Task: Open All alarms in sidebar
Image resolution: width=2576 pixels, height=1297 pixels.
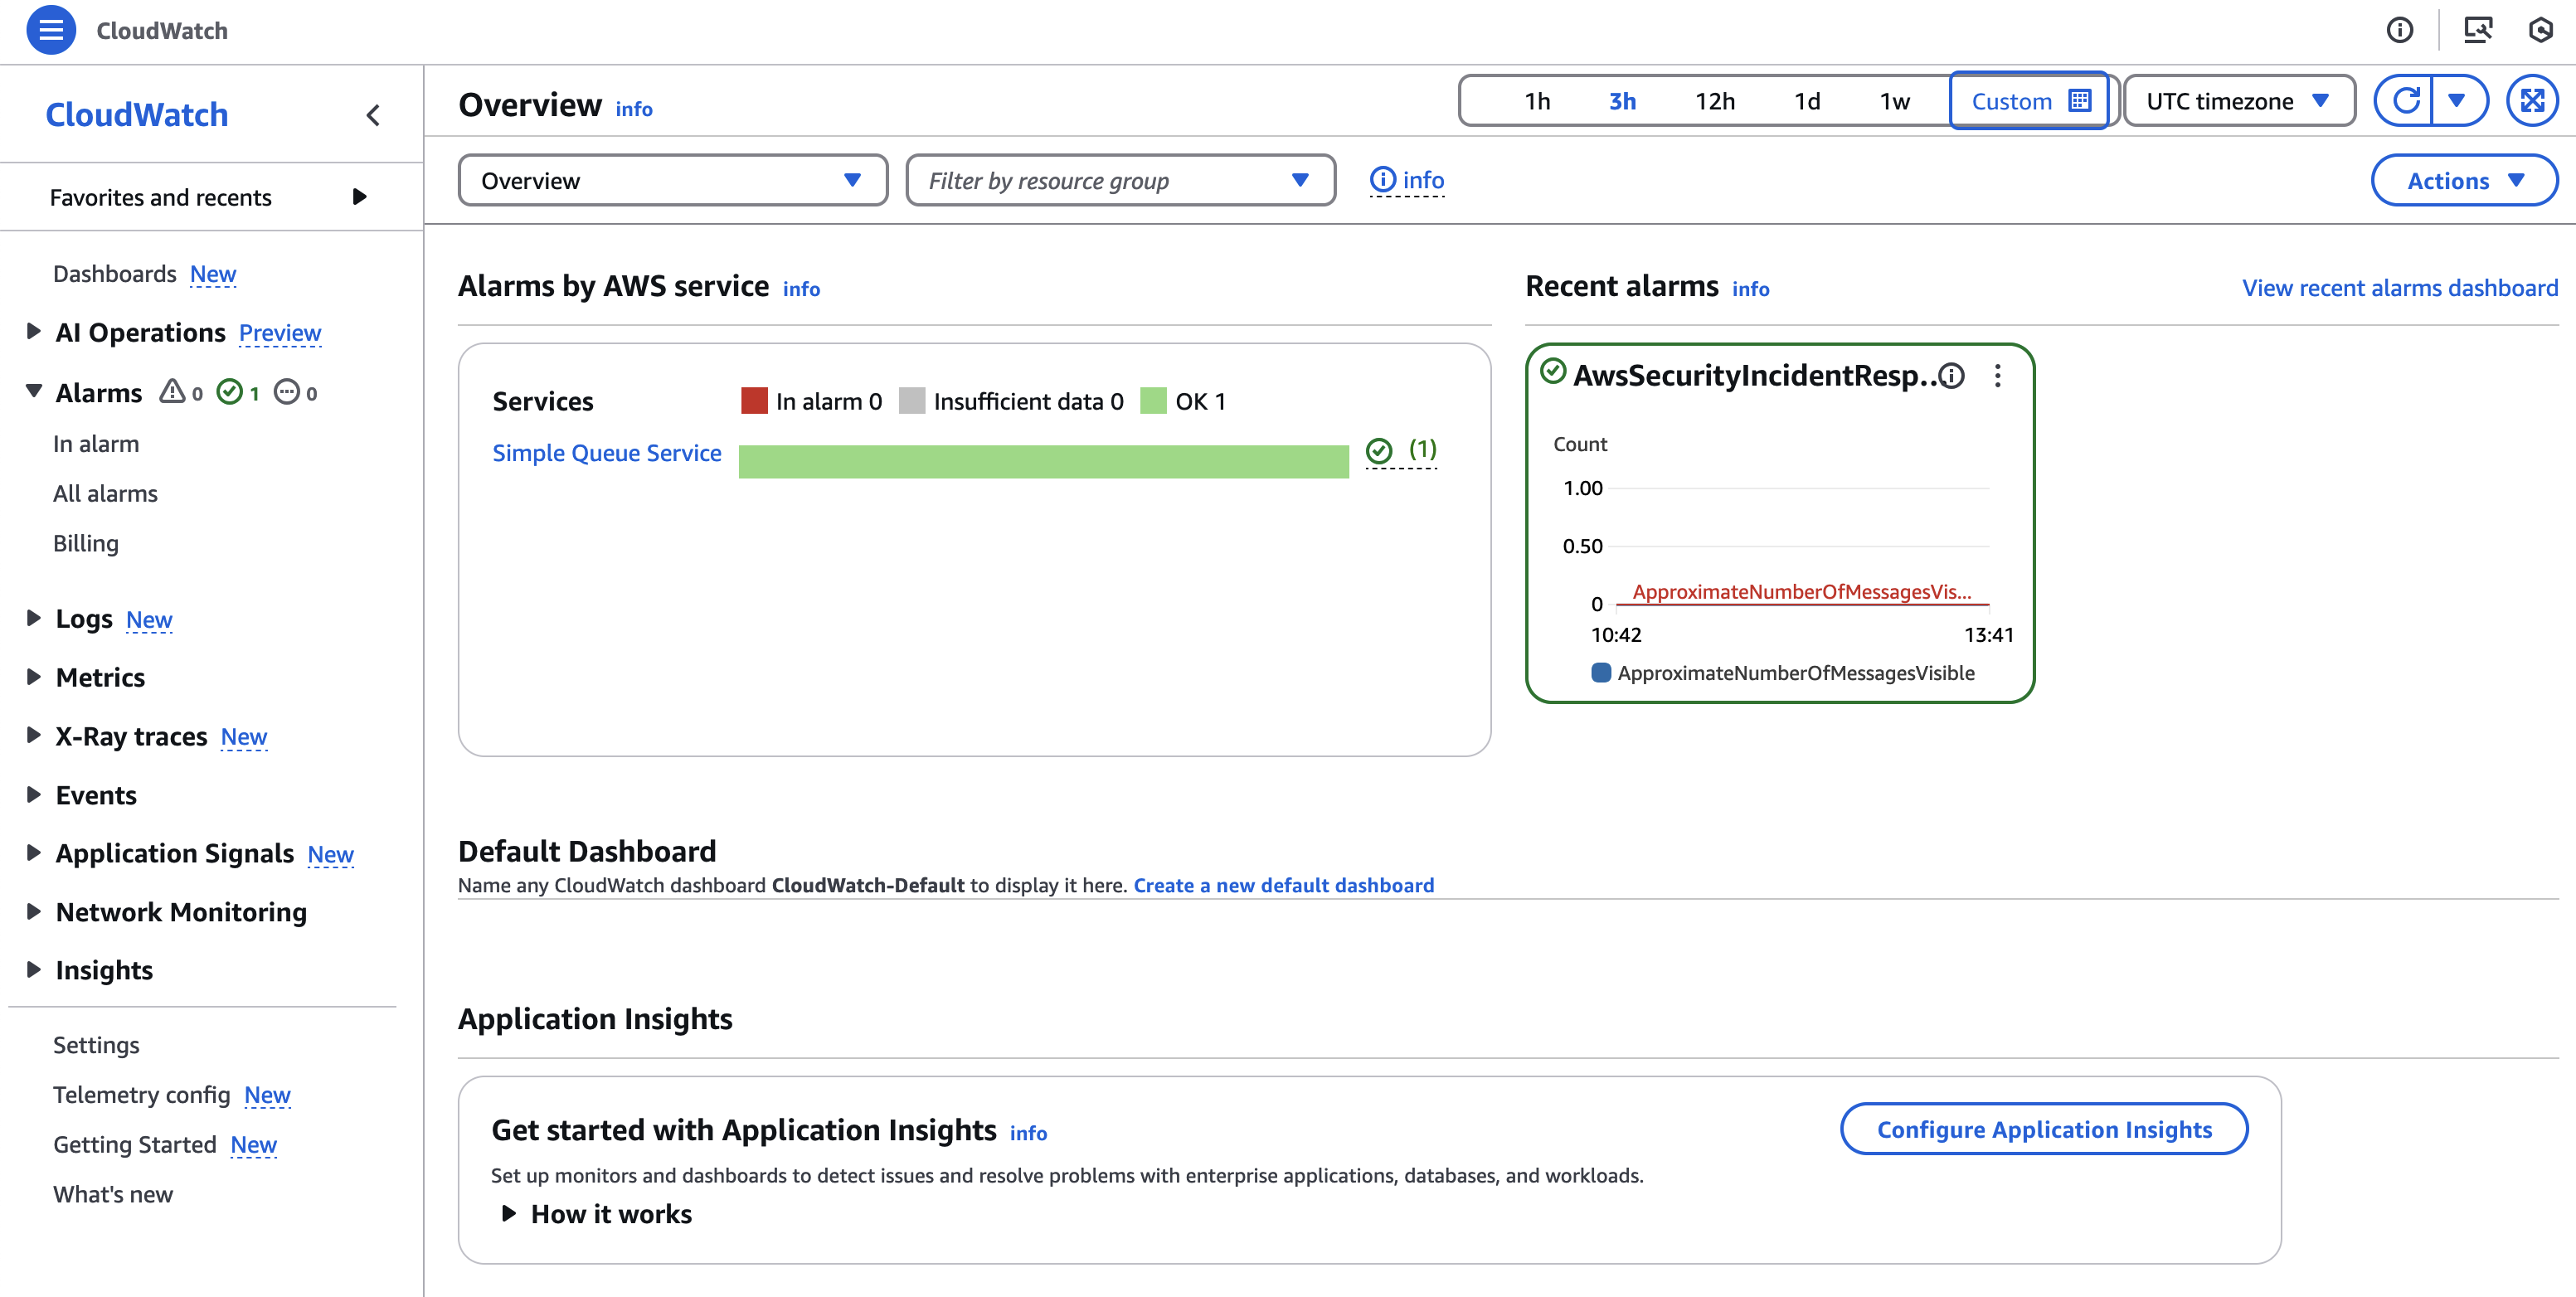Action: [105, 493]
